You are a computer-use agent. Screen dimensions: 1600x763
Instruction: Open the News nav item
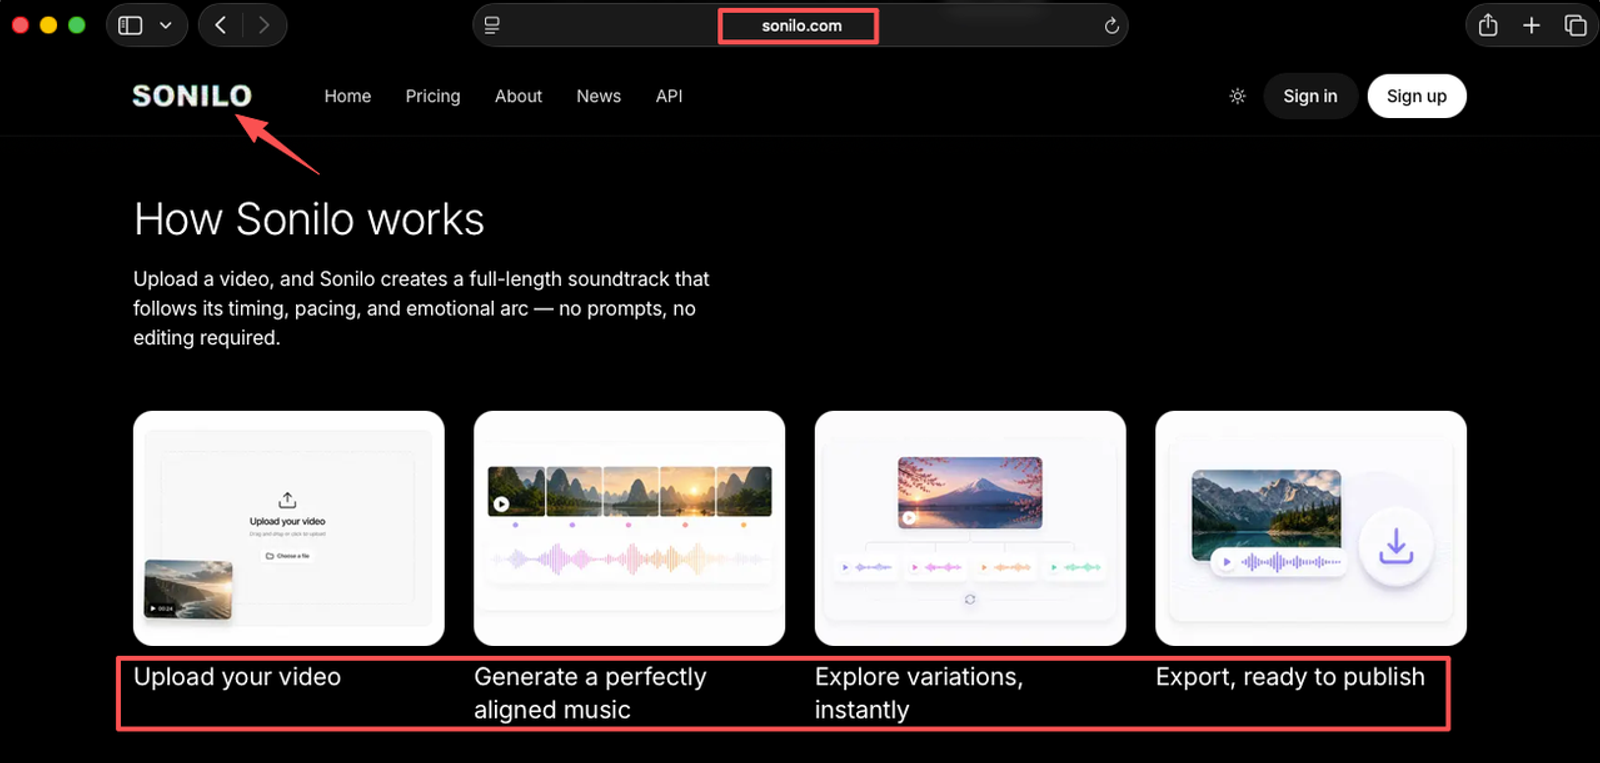(x=598, y=96)
